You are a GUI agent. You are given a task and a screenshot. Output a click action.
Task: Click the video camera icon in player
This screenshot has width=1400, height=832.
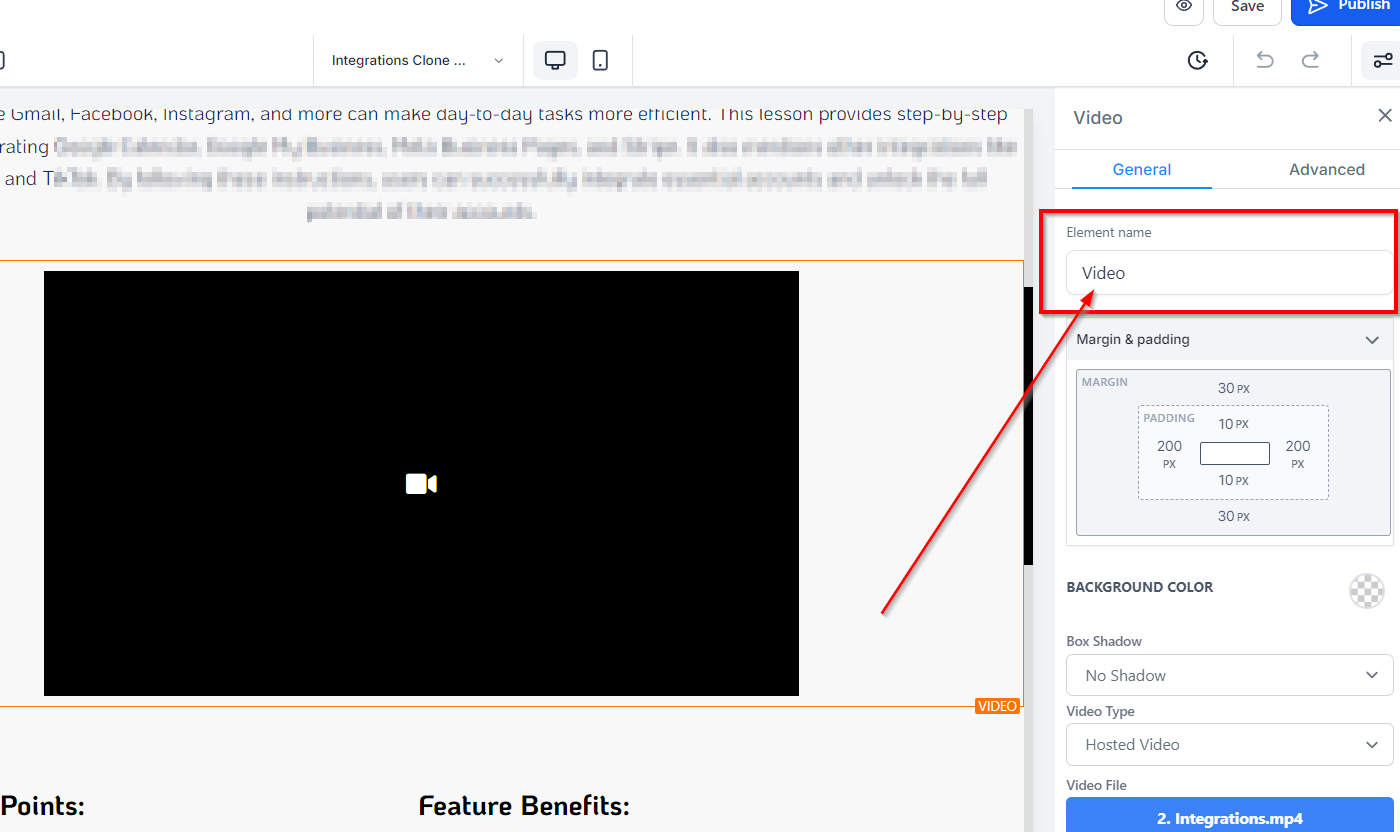[x=421, y=484]
